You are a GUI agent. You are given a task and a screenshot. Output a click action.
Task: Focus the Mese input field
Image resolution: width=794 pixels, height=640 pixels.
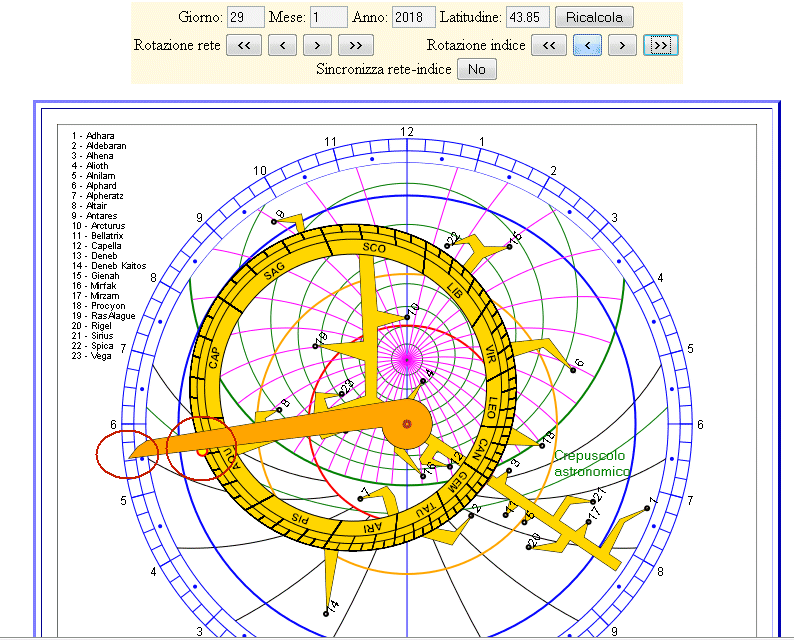tap(329, 18)
